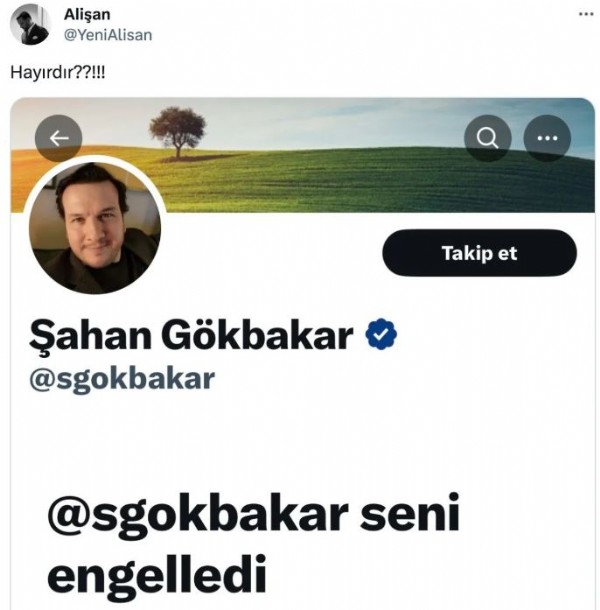Open Alişan's avatar thumbnail
The width and height of the screenshot is (600, 610).
tap(30, 25)
